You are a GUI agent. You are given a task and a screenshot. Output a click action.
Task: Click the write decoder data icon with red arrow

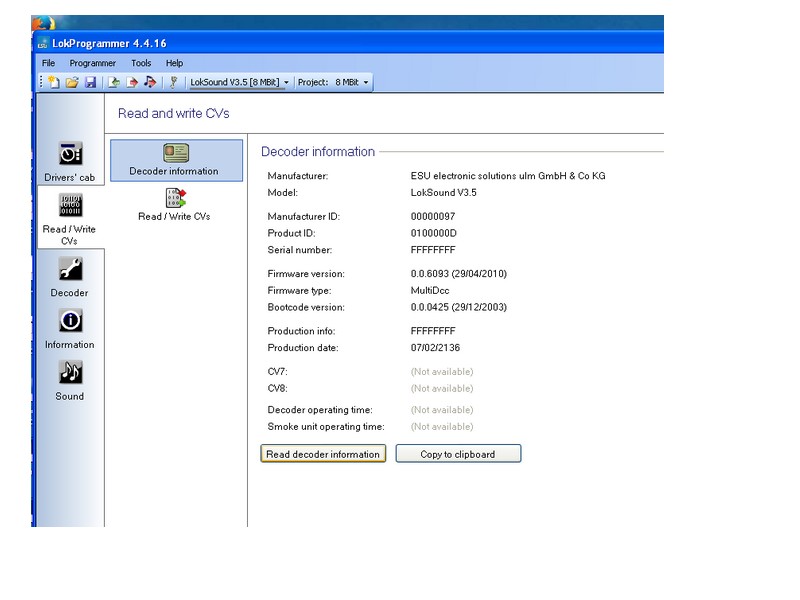[132, 82]
